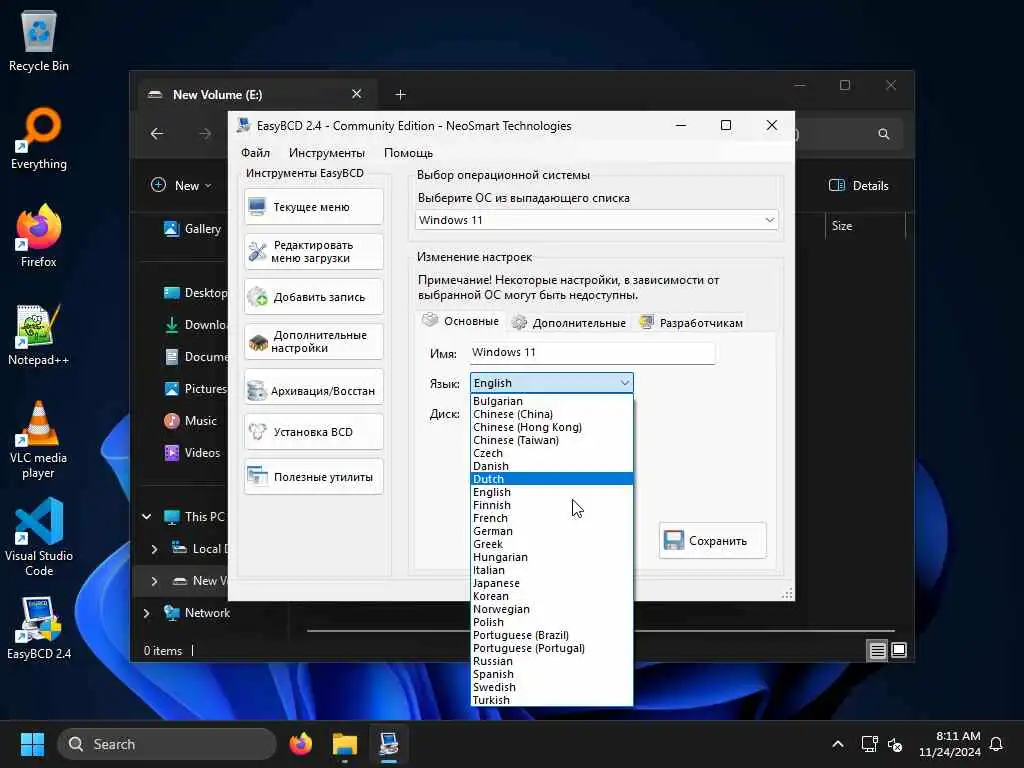Viewport: 1024px width, 768px height.
Task: Expand Network node in File Explorer
Action: point(147,613)
